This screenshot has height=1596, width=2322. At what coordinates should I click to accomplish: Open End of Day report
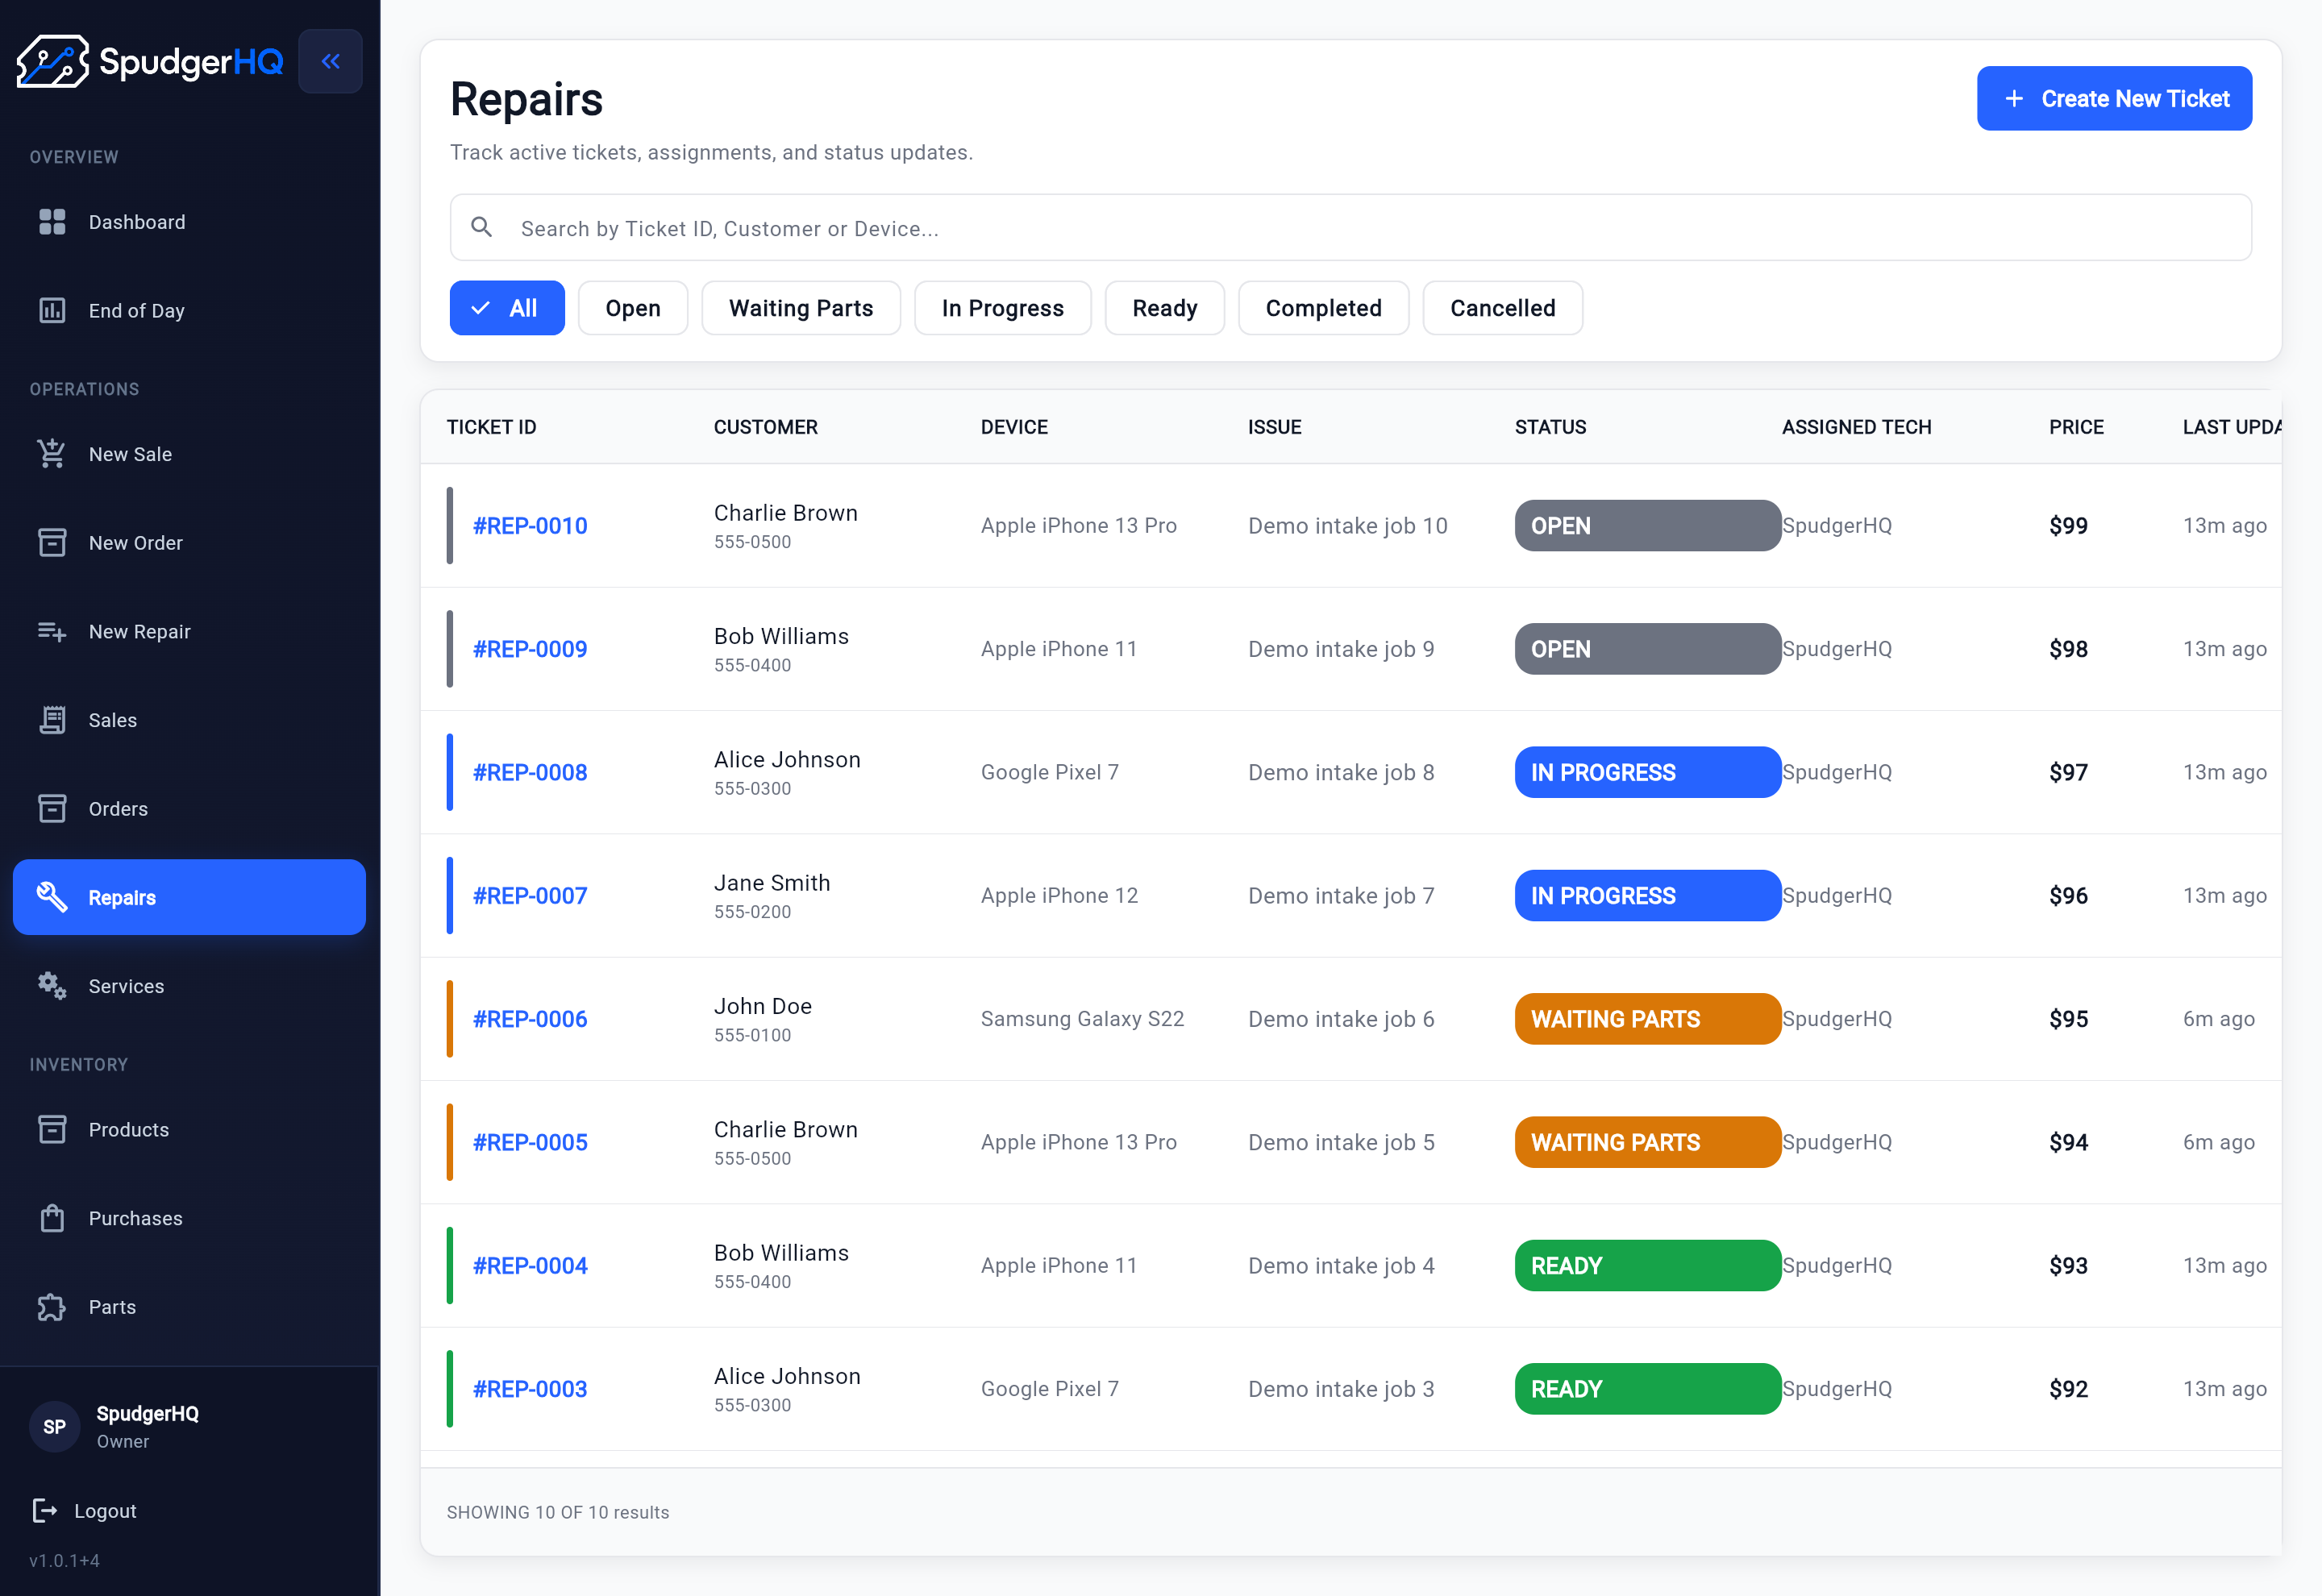[x=189, y=311]
